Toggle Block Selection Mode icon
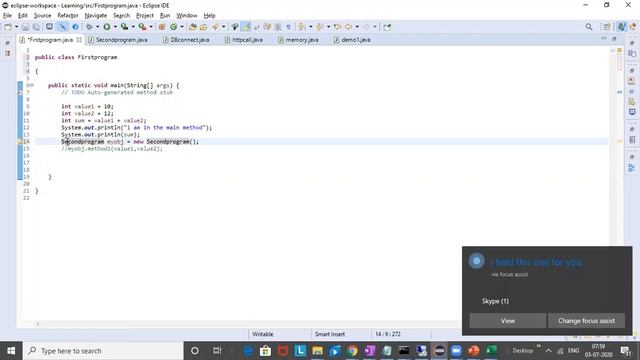Viewport: 640px width, 360px height. tap(278, 27)
